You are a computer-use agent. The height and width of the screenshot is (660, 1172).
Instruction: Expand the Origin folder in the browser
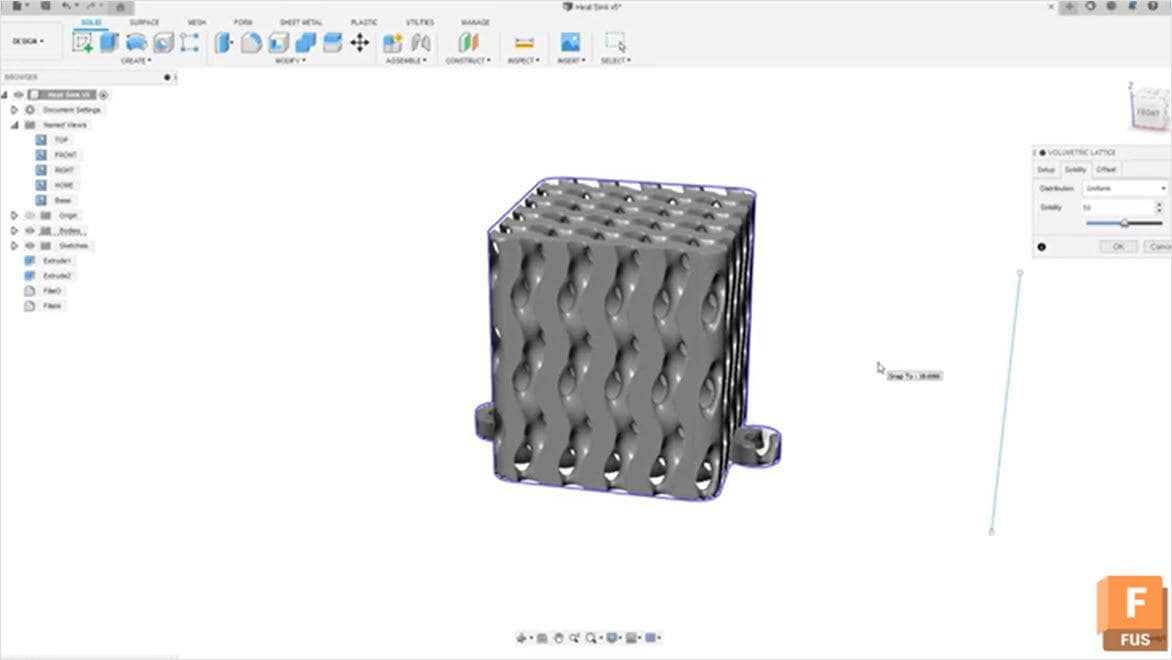(x=12, y=215)
